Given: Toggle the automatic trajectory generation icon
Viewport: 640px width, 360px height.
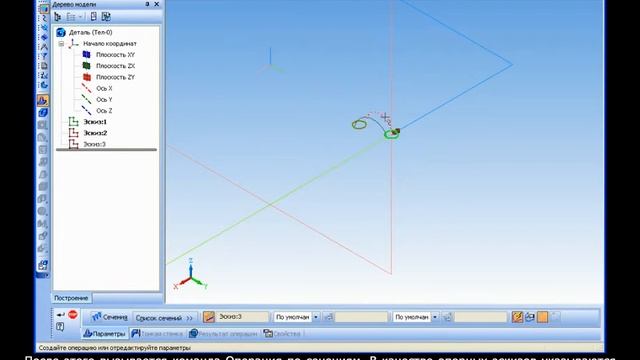Looking at the screenshot, I should click(x=517, y=317).
